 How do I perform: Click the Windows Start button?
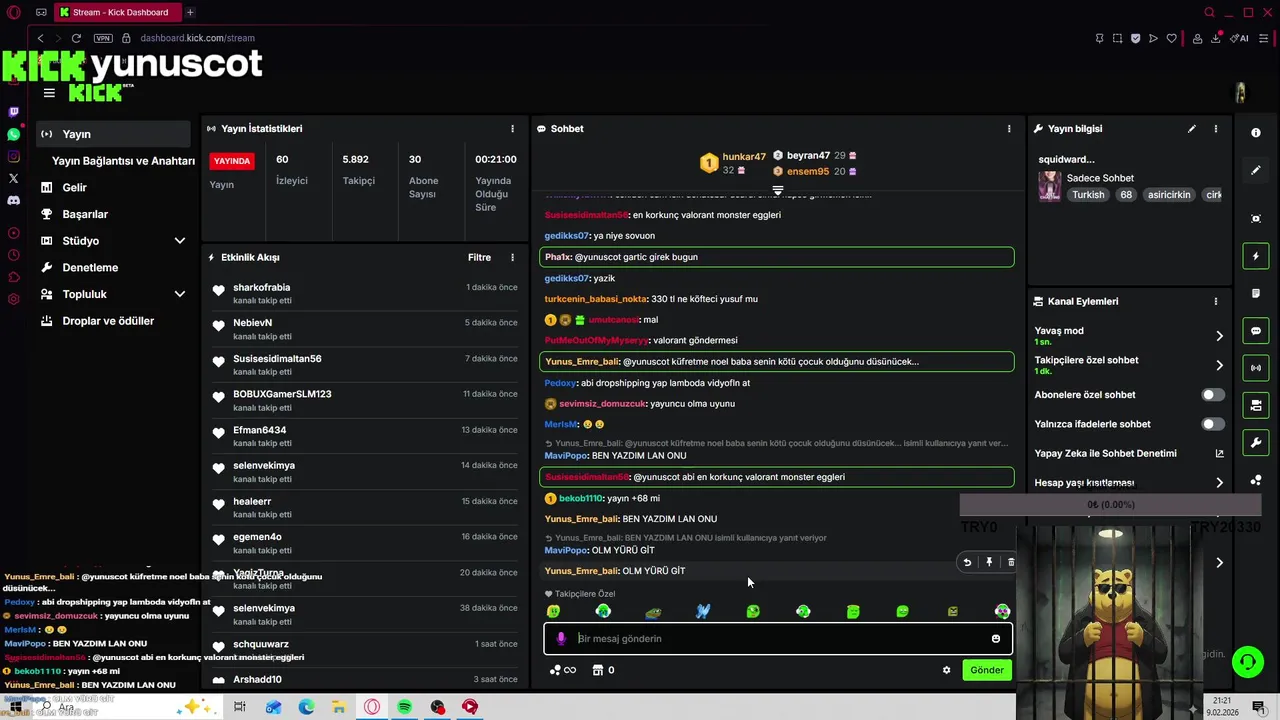coord(15,707)
